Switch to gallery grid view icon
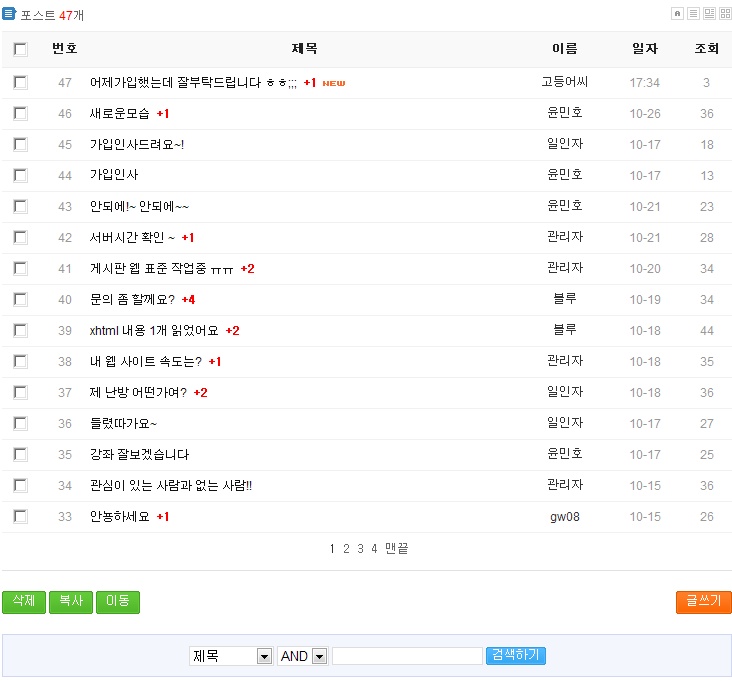 (725, 14)
